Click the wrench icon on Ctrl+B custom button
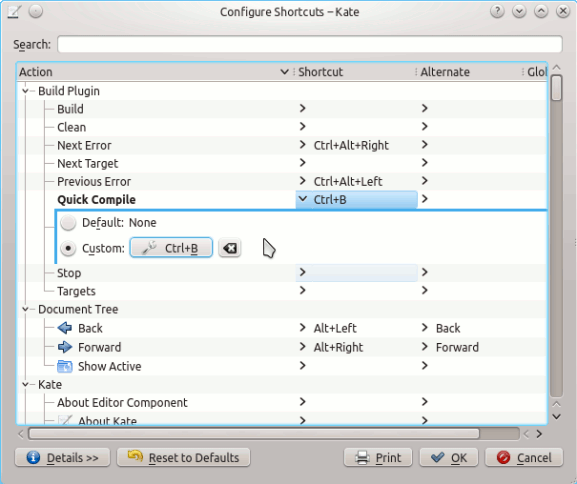This screenshot has width=577, height=484. click(149, 248)
